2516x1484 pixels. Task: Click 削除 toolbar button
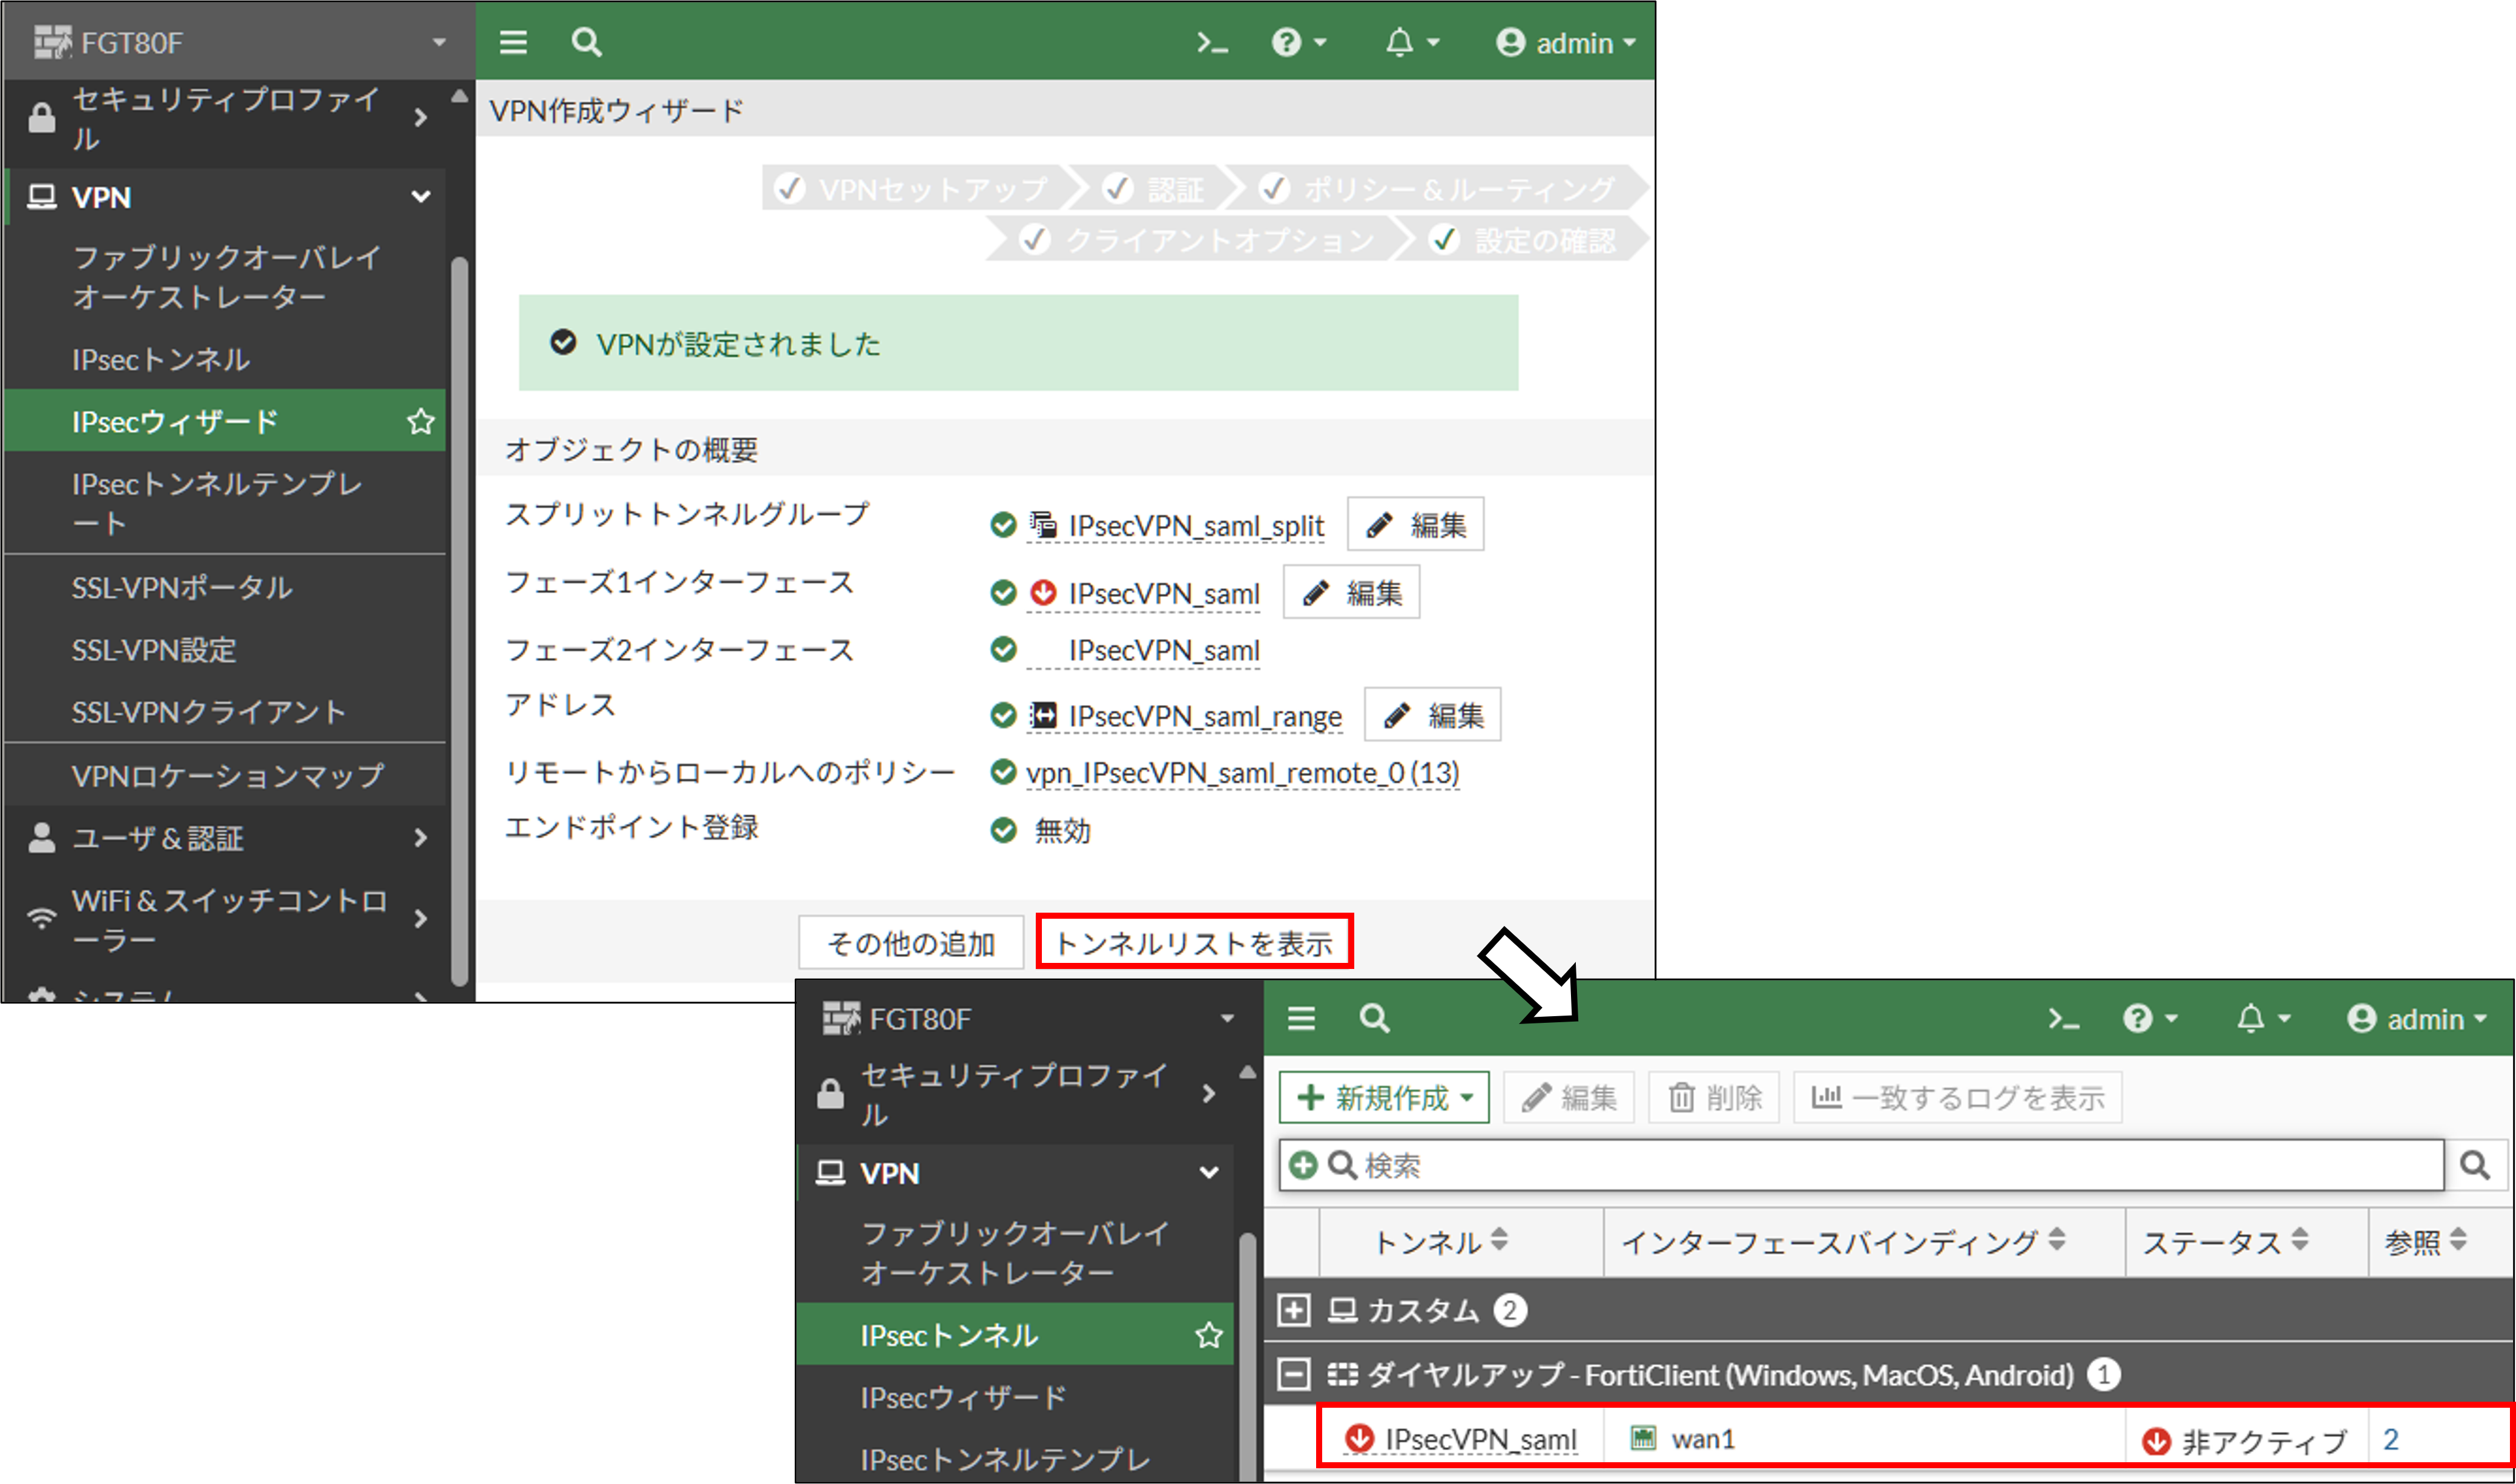click(x=1714, y=1097)
